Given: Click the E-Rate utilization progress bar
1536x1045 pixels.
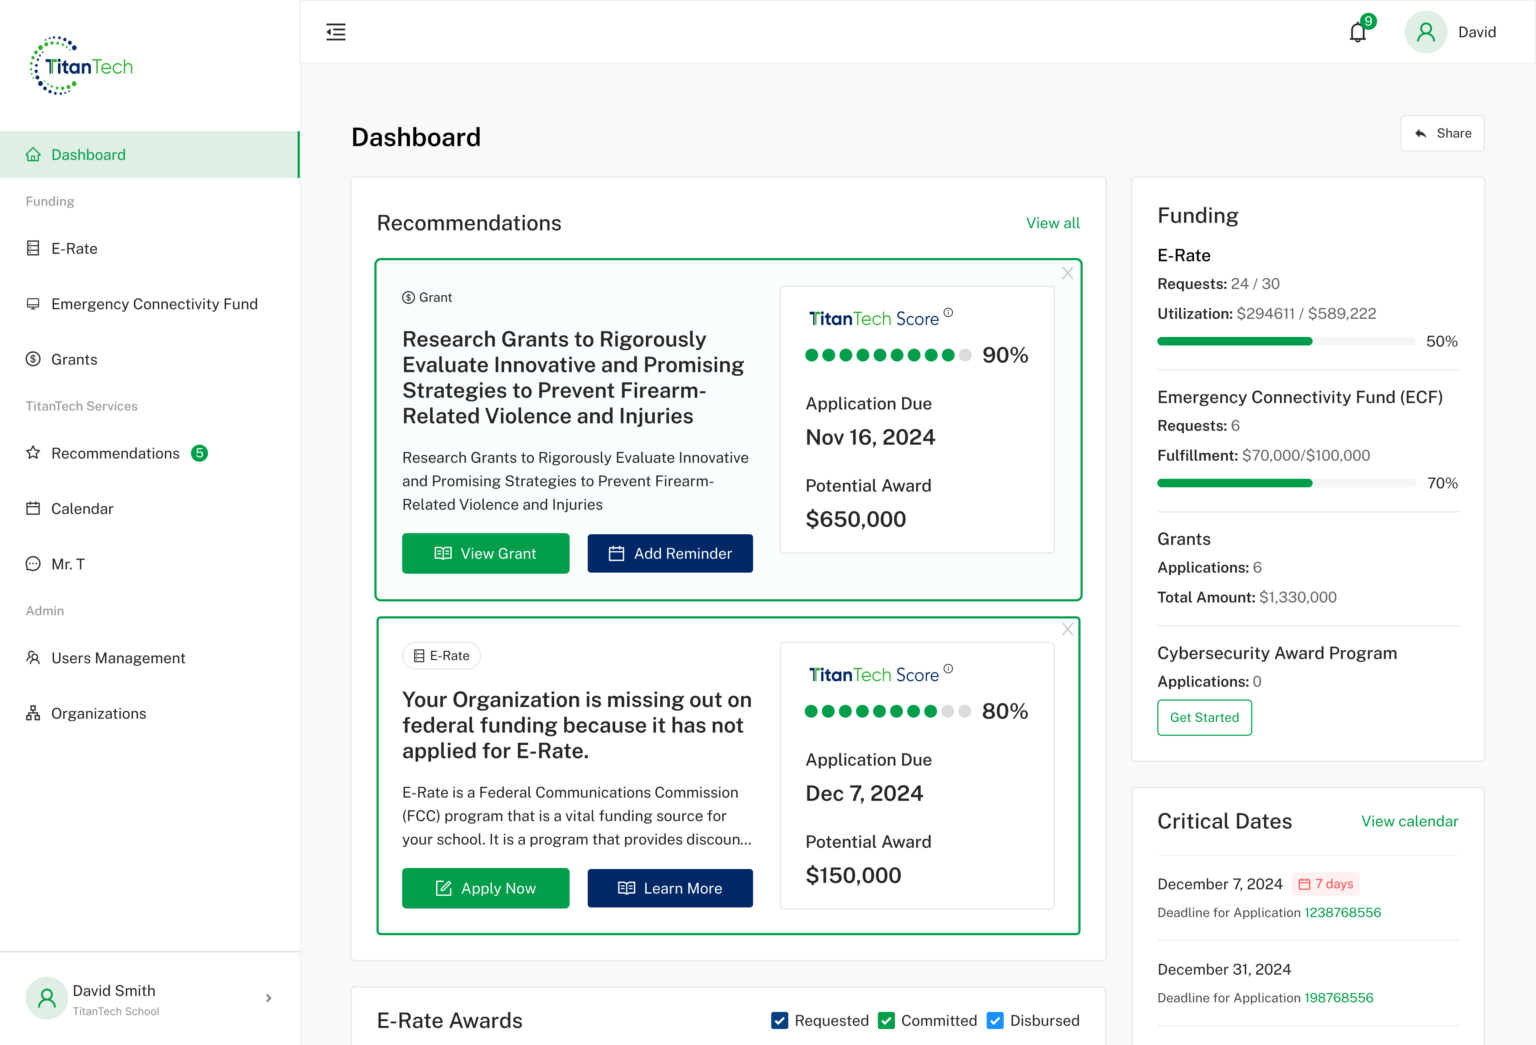Looking at the screenshot, I should coord(1285,342).
